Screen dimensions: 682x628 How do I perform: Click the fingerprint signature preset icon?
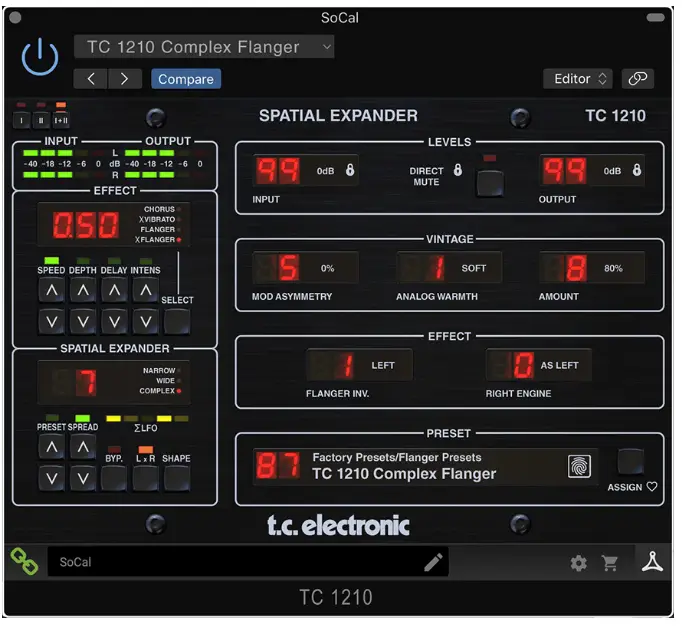tap(579, 466)
